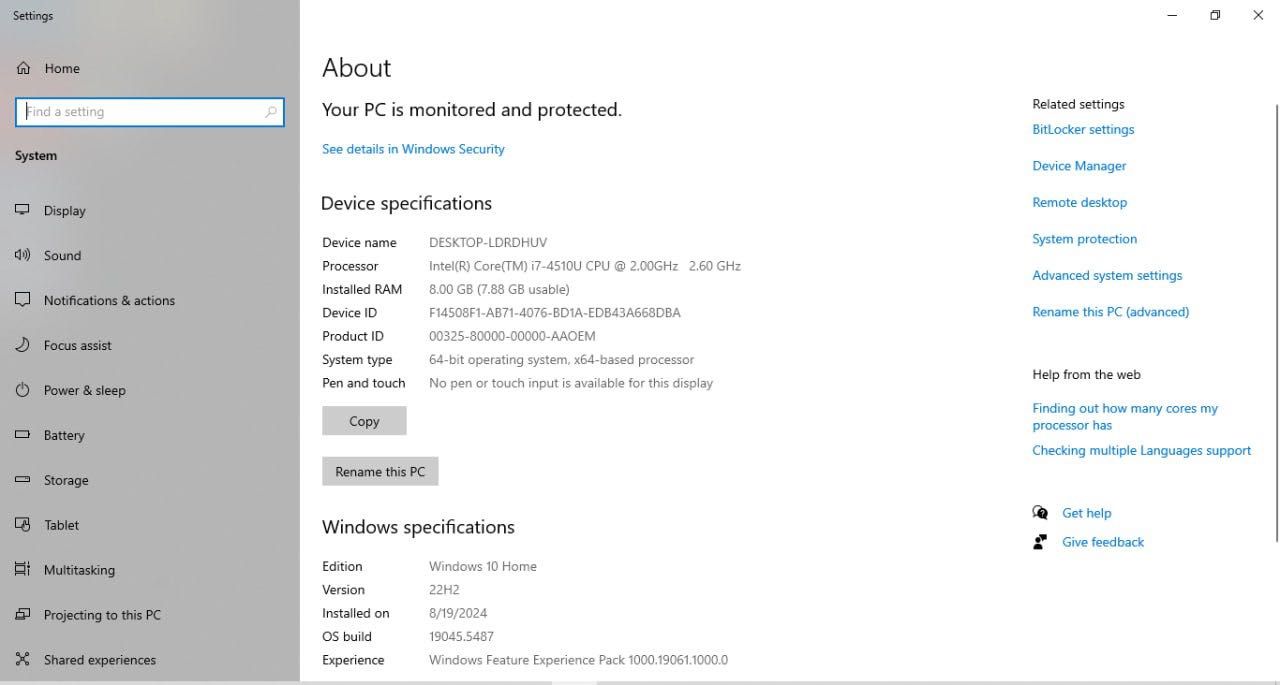
Task: Click the Version value 22H2
Action: [444, 590]
